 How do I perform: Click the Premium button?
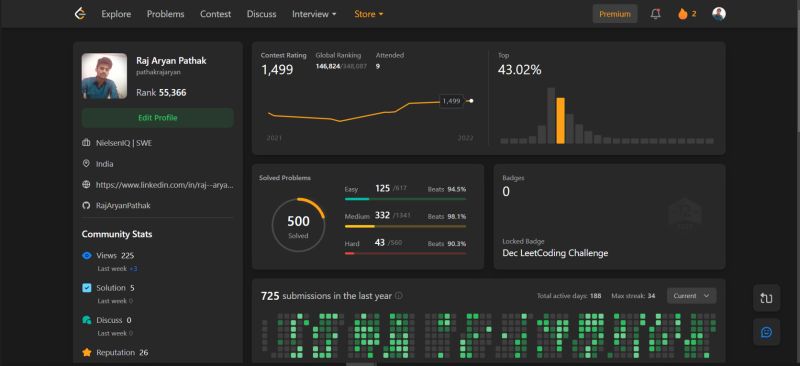point(615,14)
